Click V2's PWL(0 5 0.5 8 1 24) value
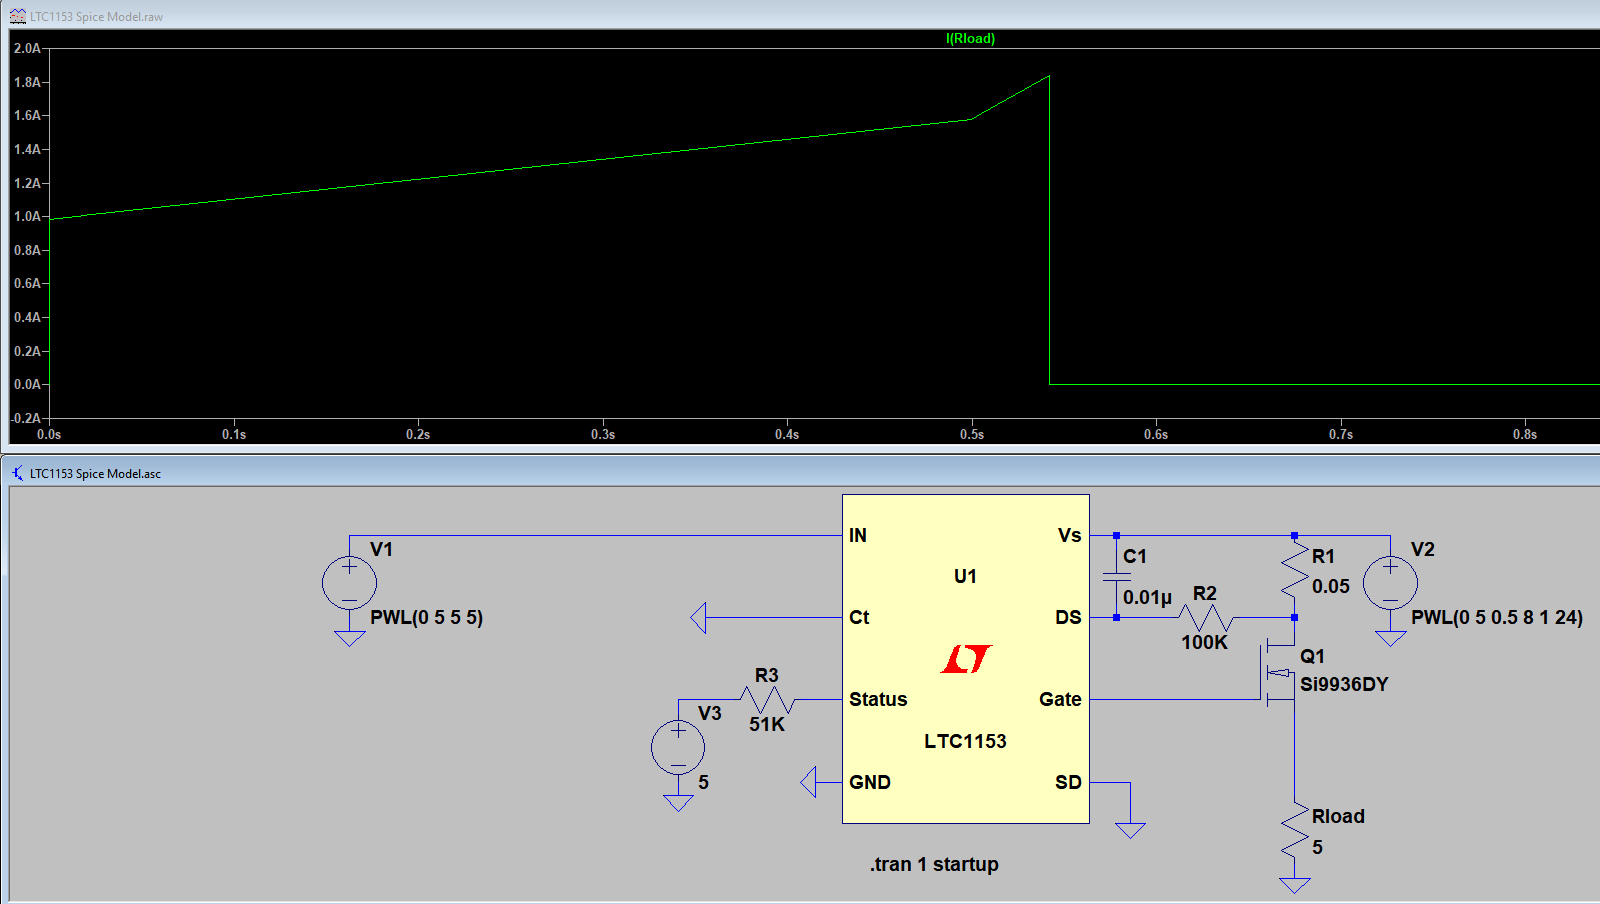The height and width of the screenshot is (904, 1600). click(1496, 618)
